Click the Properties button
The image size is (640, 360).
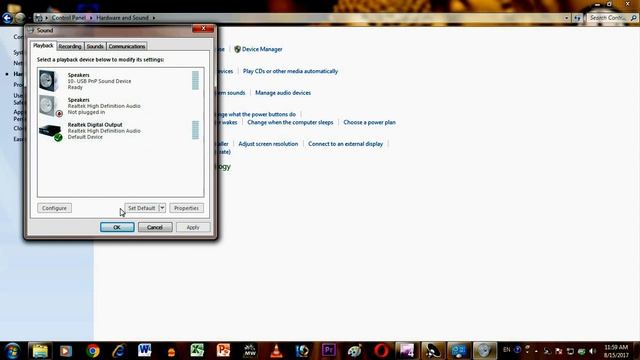tap(186, 208)
